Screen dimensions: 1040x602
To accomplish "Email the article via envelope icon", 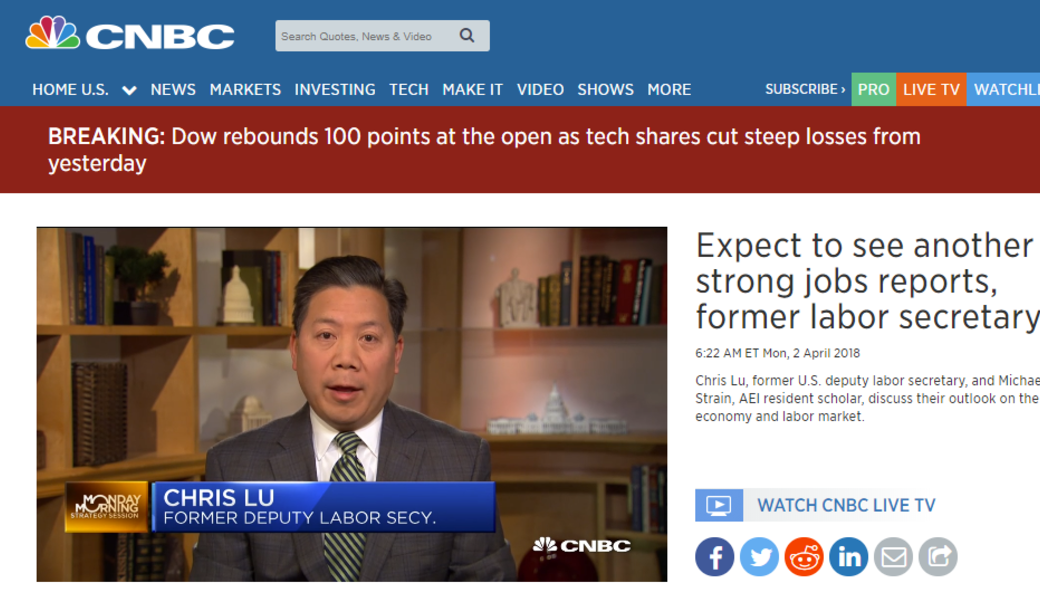I will 894,556.
